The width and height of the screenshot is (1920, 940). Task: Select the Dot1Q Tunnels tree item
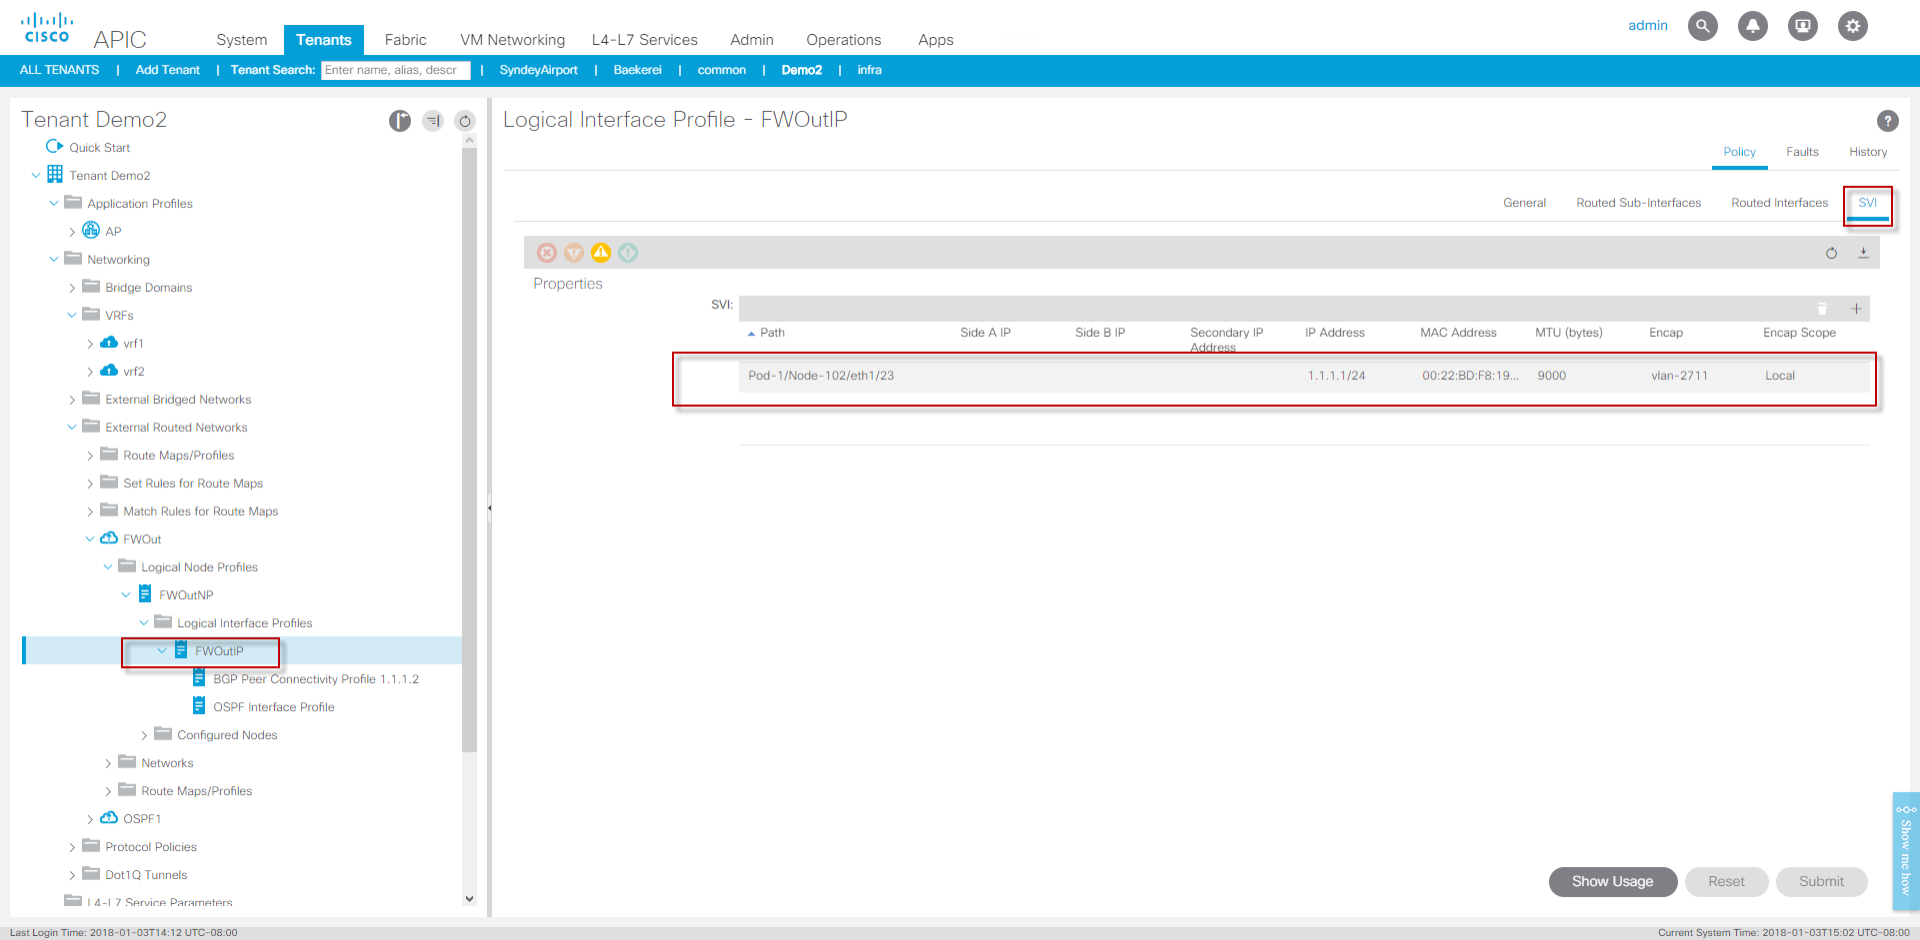coord(146,875)
